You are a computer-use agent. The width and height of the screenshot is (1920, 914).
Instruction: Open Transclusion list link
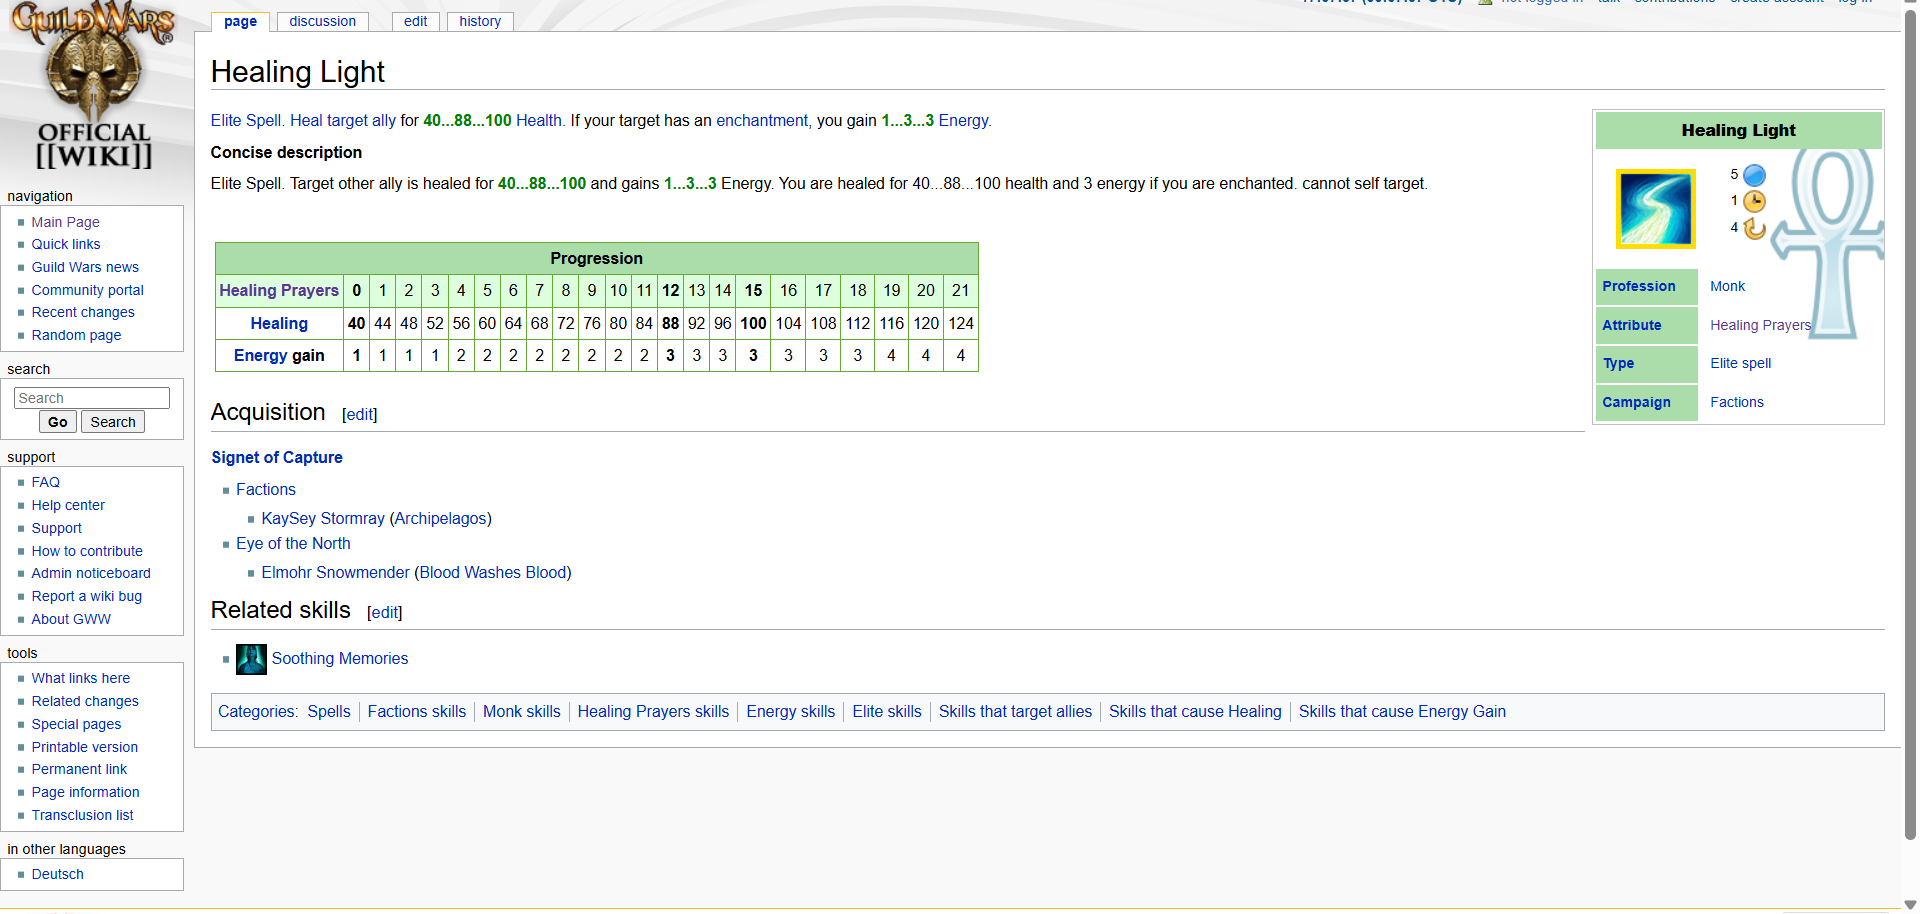82,815
